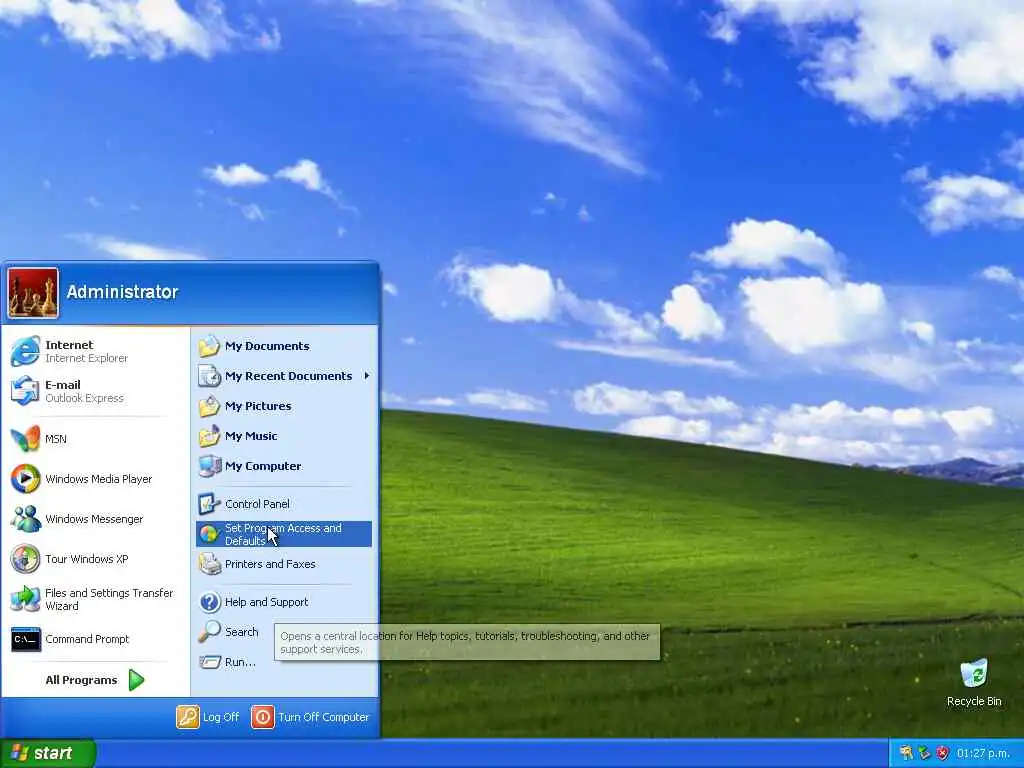Click the My Pictures folder icon
This screenshot has width=1024, height=768.
209,406
